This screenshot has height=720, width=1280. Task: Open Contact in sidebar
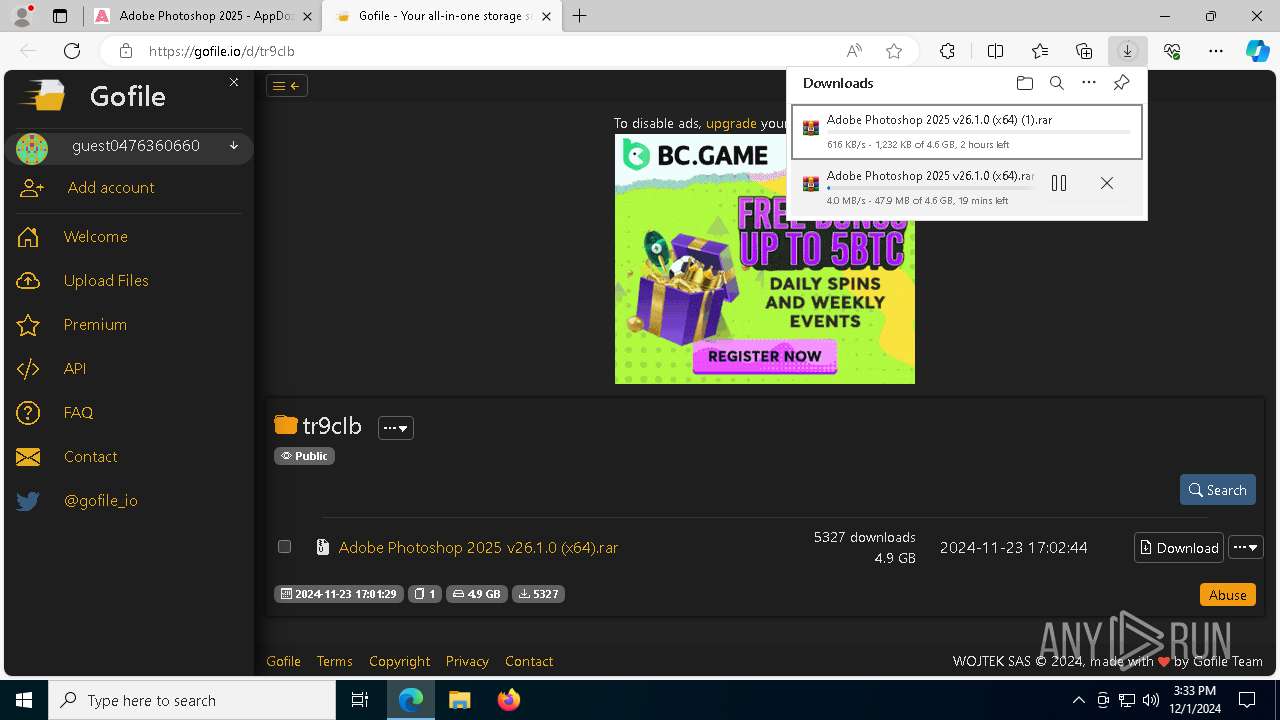[x=67, y=457]
